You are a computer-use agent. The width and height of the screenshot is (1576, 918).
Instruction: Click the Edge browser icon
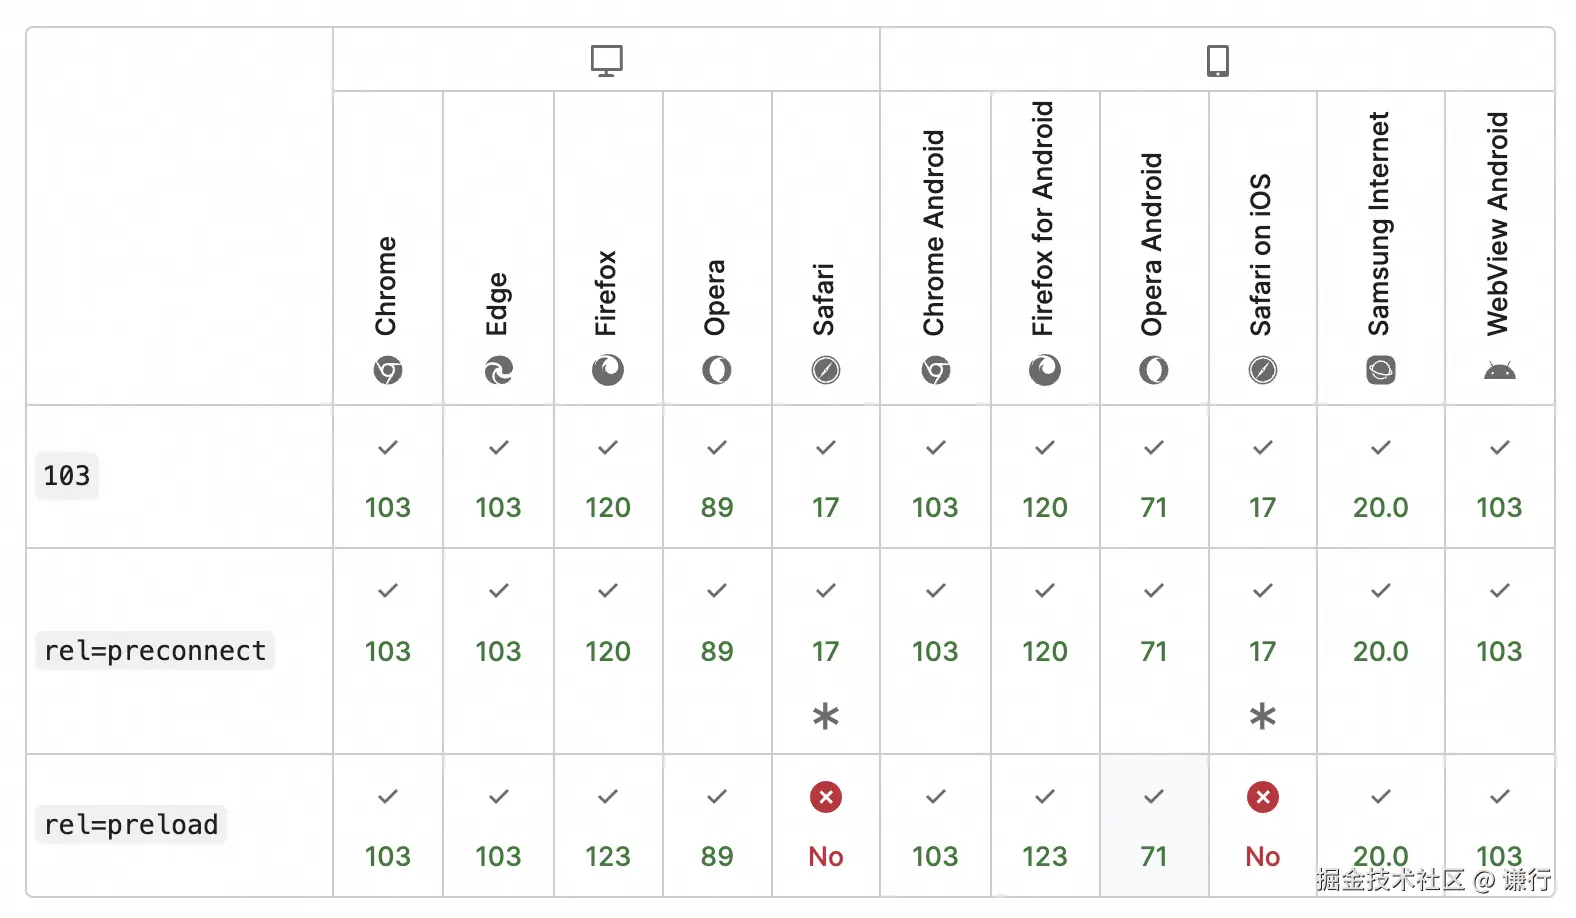tap(498, 371)
